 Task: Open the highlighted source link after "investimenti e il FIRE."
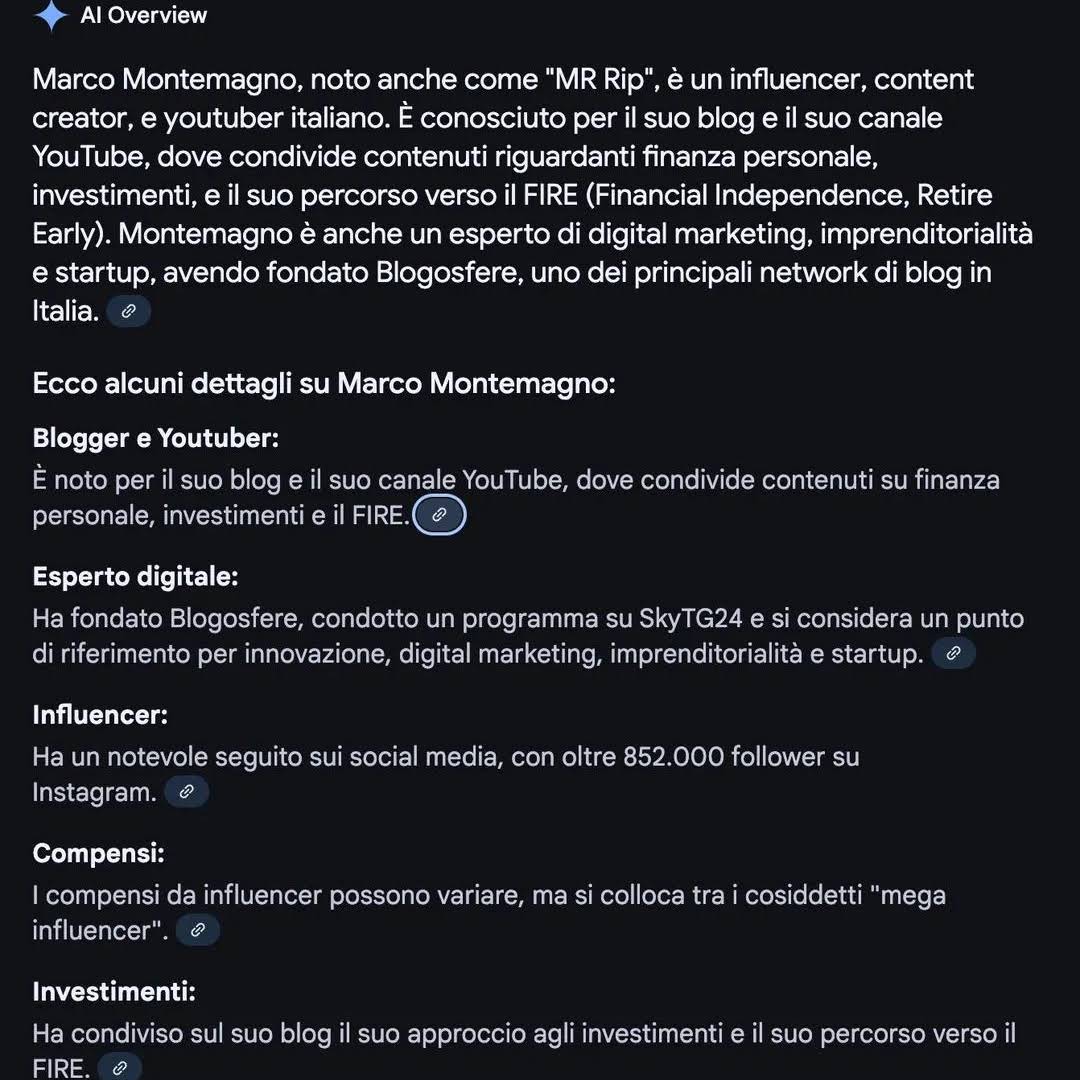pyautogui.click(x=439, y=515)
